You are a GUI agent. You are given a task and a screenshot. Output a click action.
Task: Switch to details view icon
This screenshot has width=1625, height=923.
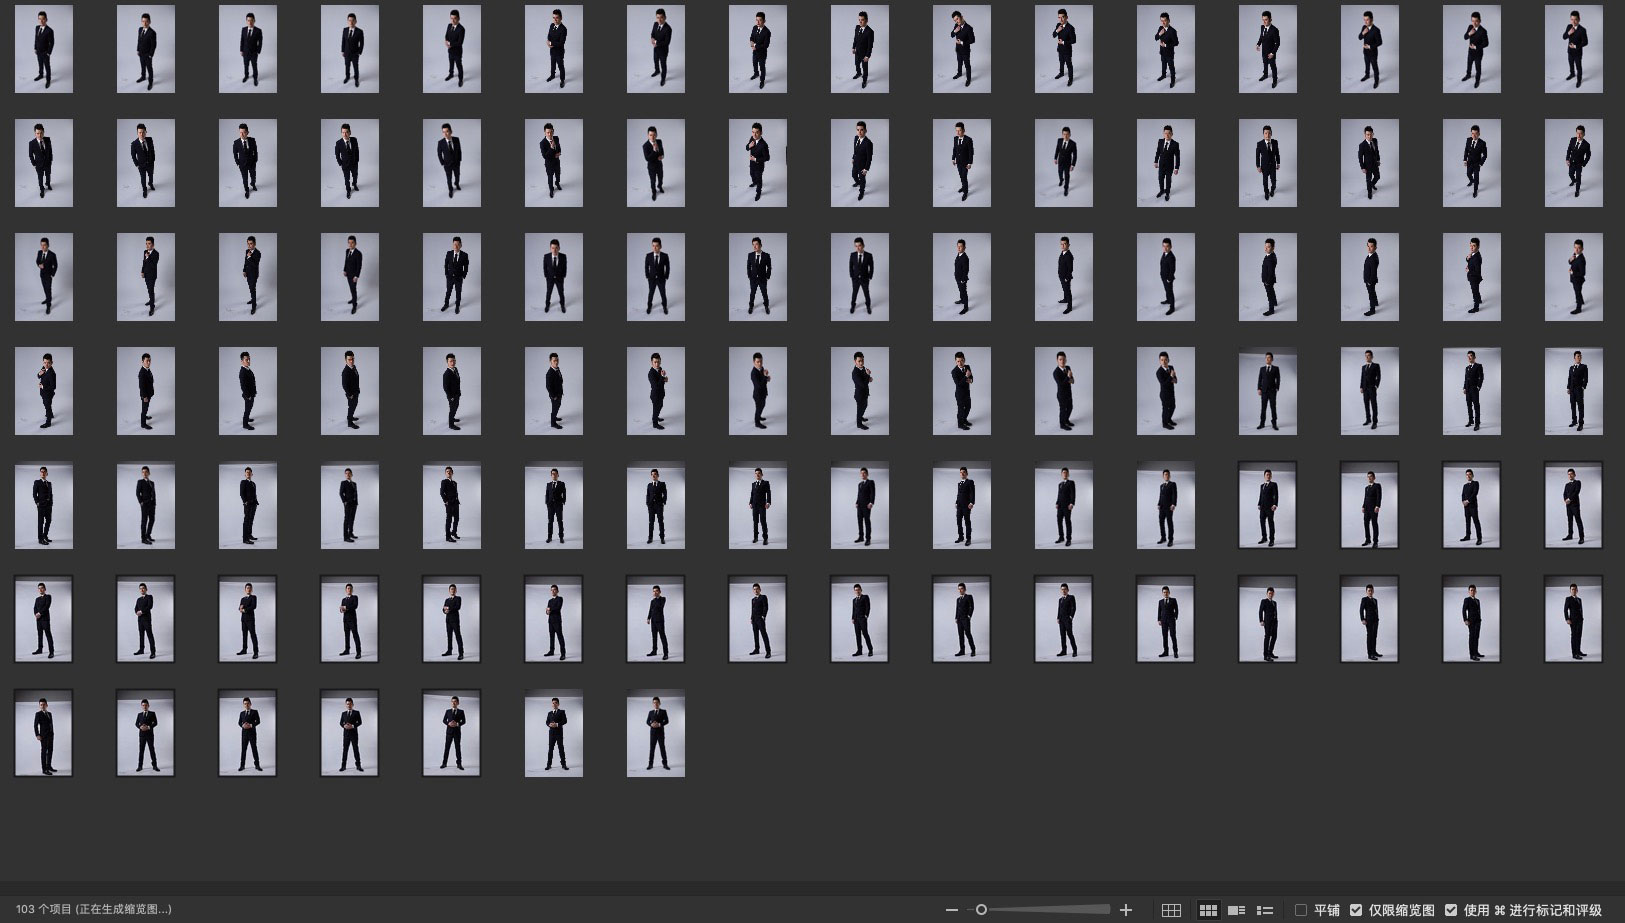click(1237, 910)
